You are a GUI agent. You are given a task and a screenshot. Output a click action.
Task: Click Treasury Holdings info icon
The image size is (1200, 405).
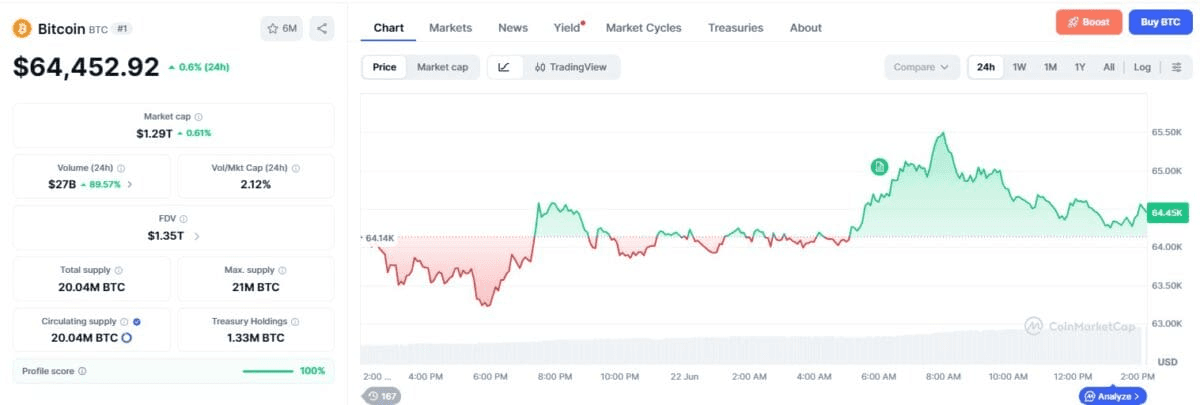296,322
